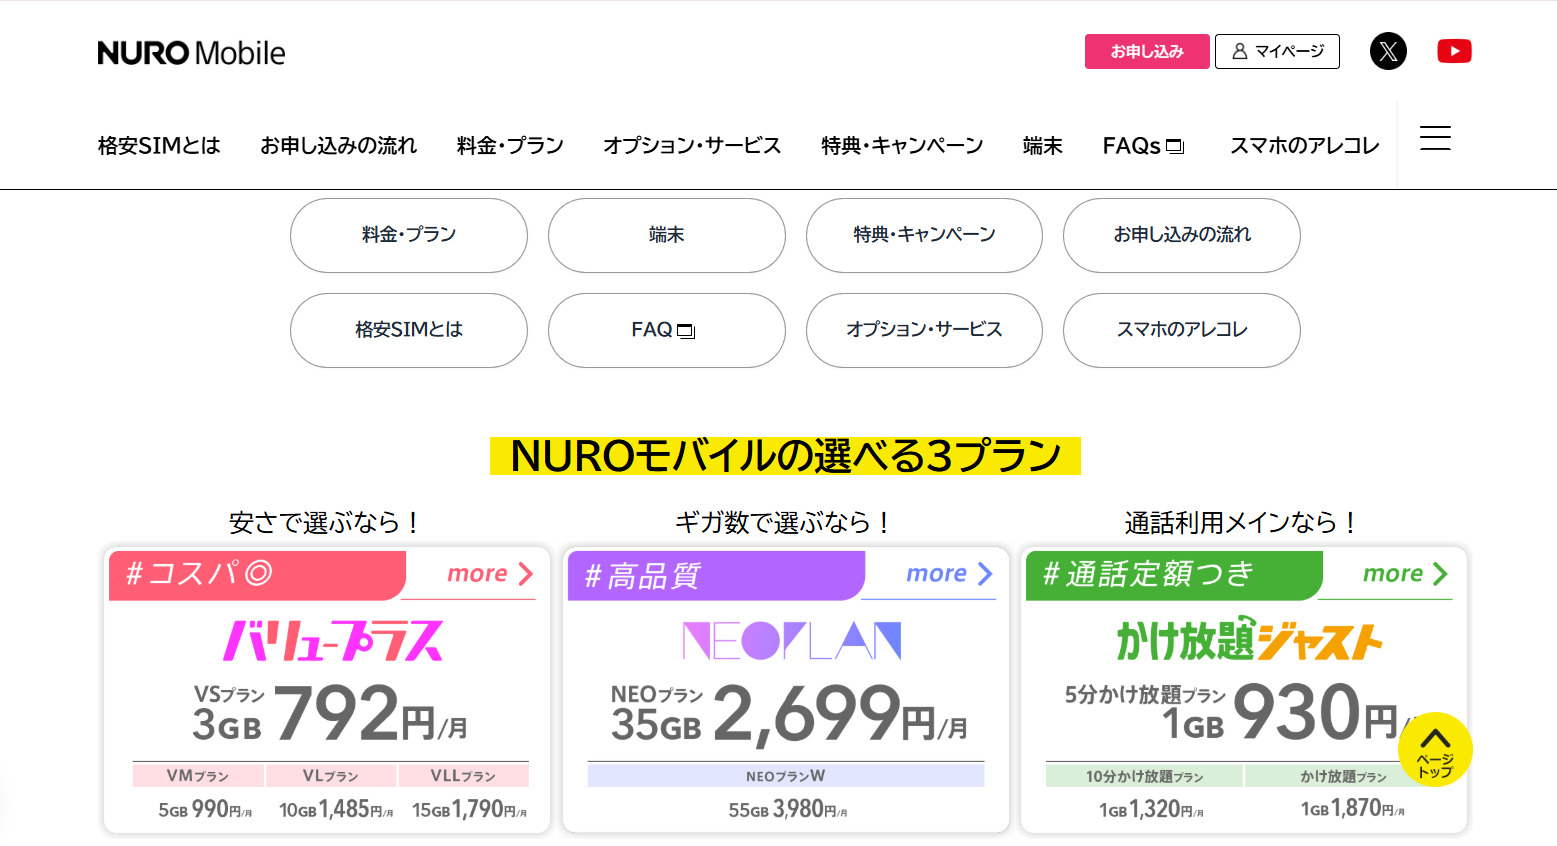The height and width of the screenshot is (846, 1557).
Task: Open スマホのアレコレ in the top navigation
Action: [x=1304, y=146]
